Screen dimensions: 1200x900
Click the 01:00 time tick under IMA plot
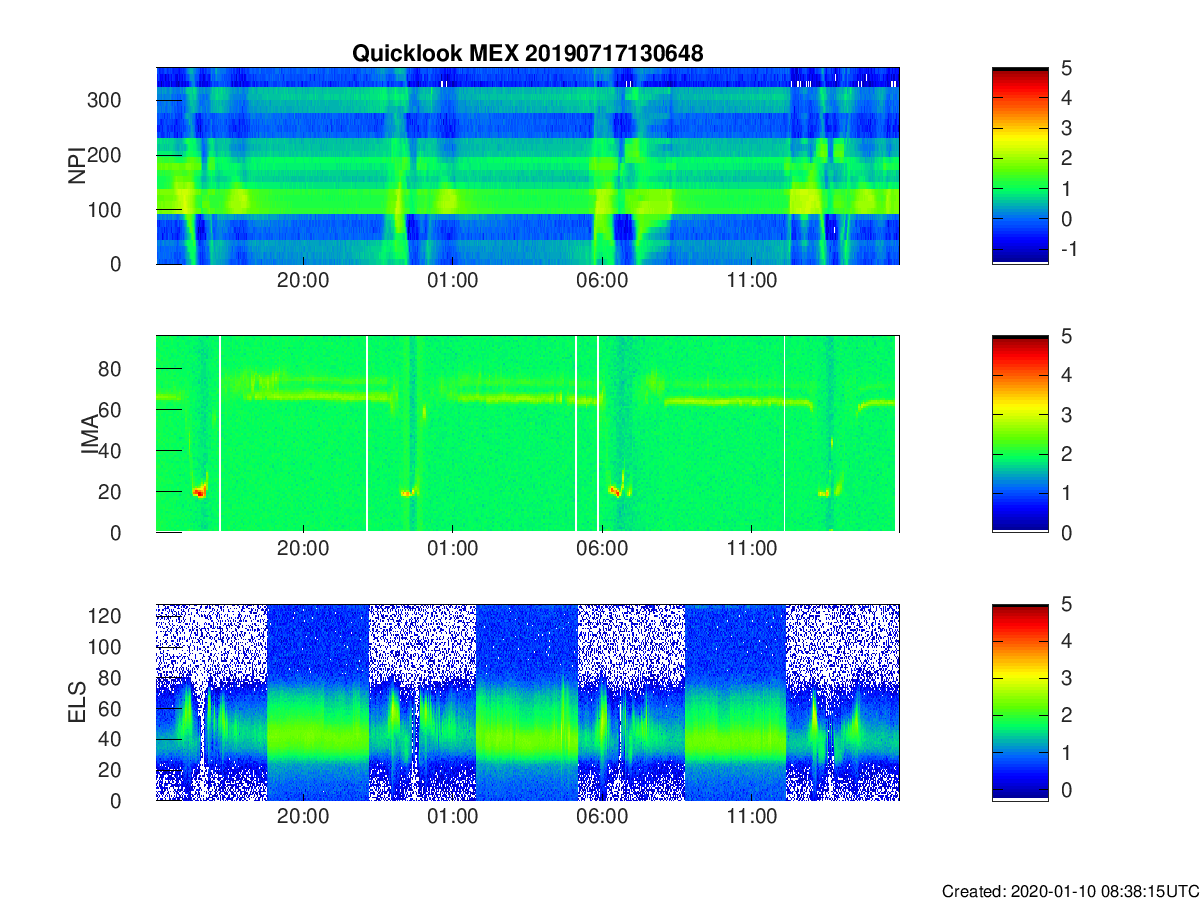(x=453, y=550)
